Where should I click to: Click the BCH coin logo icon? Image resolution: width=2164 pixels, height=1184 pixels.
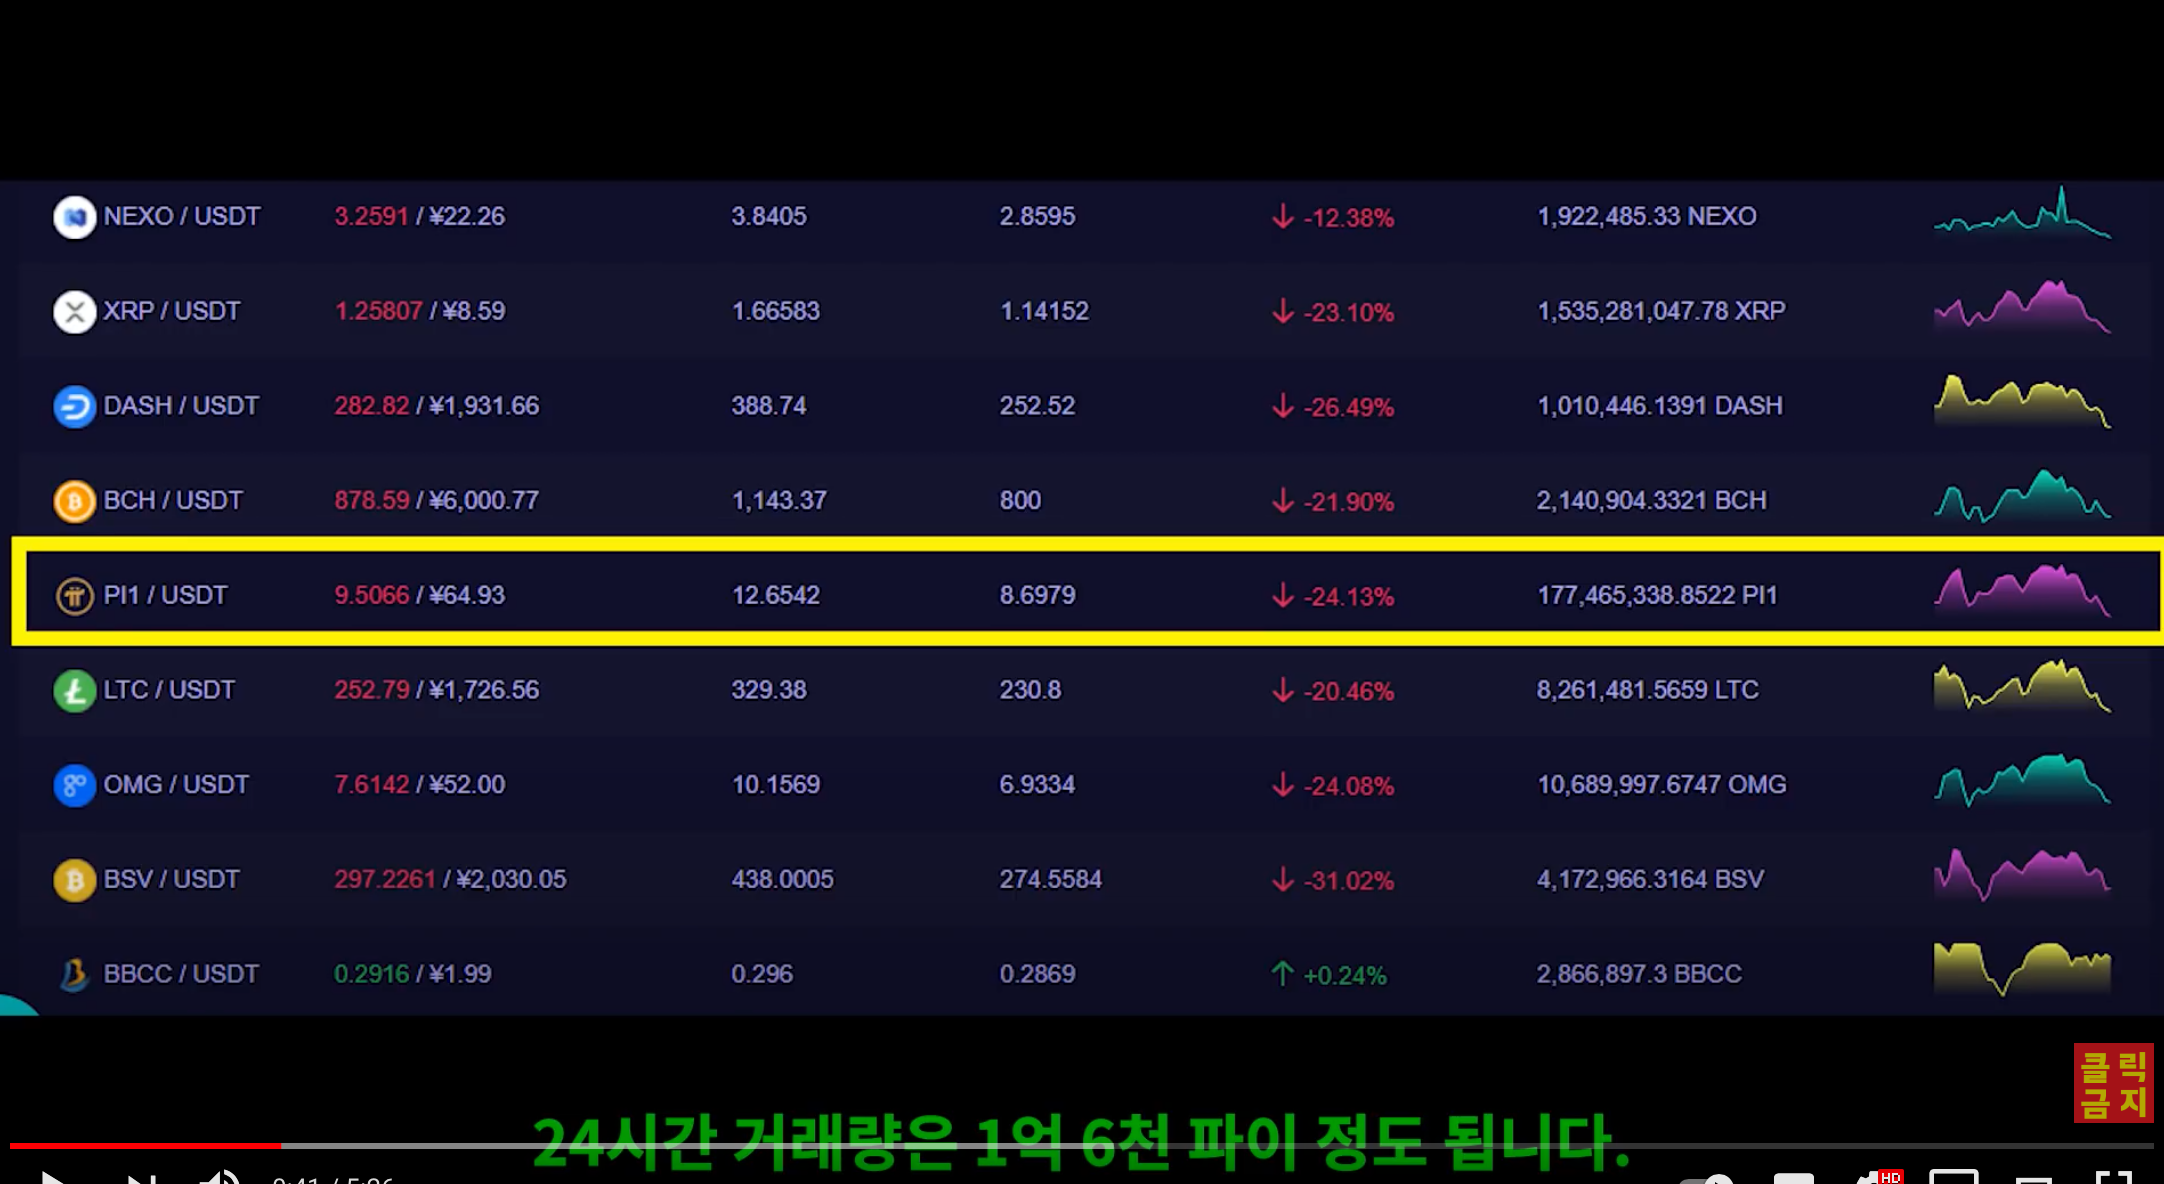coord(74,501)
